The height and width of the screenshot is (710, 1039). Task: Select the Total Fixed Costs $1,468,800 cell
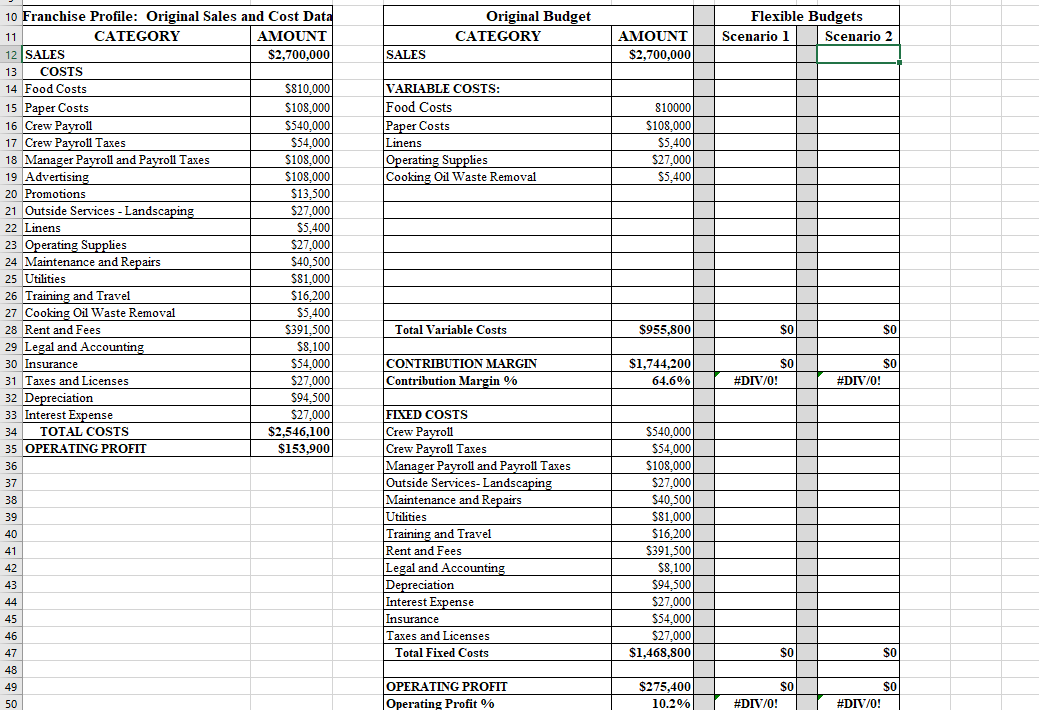click(652, 652)
